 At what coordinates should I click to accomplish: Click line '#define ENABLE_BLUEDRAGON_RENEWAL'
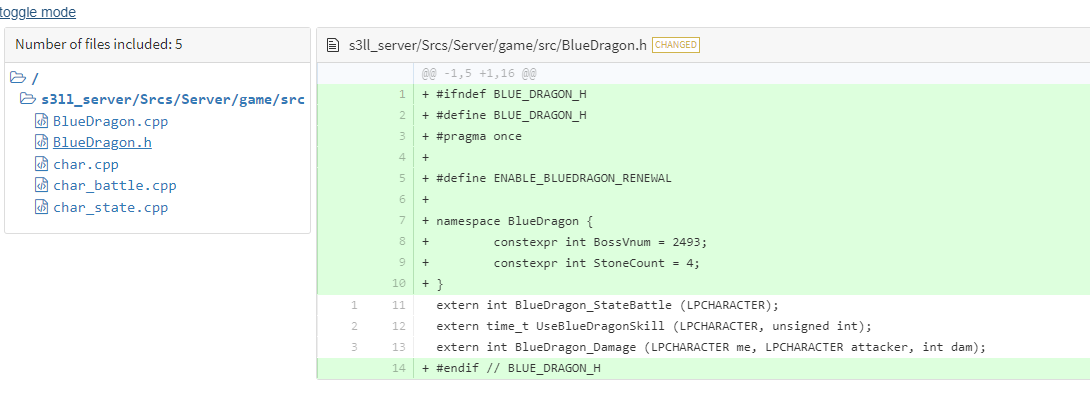click(554, 178)
